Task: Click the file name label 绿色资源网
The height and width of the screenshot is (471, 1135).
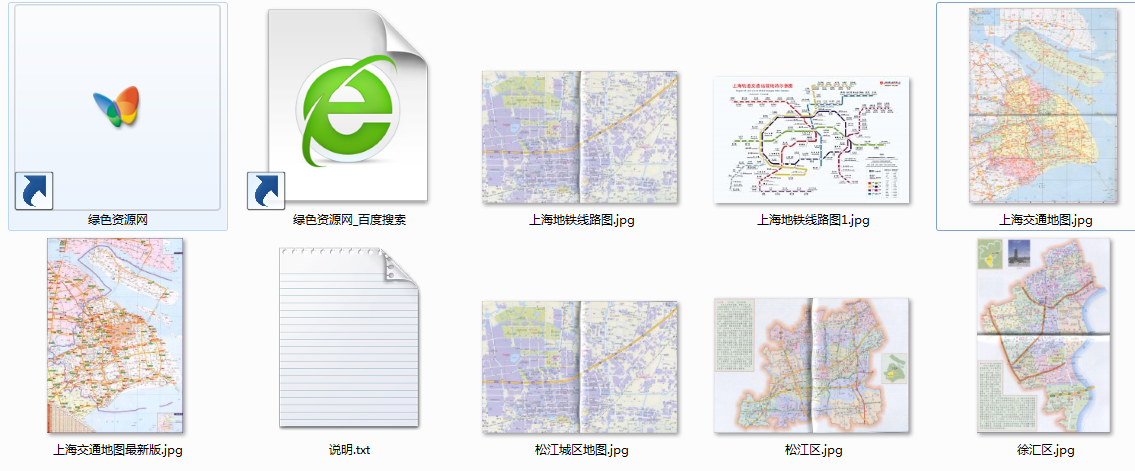Action: pyautogui.click(x=117, y=219)
